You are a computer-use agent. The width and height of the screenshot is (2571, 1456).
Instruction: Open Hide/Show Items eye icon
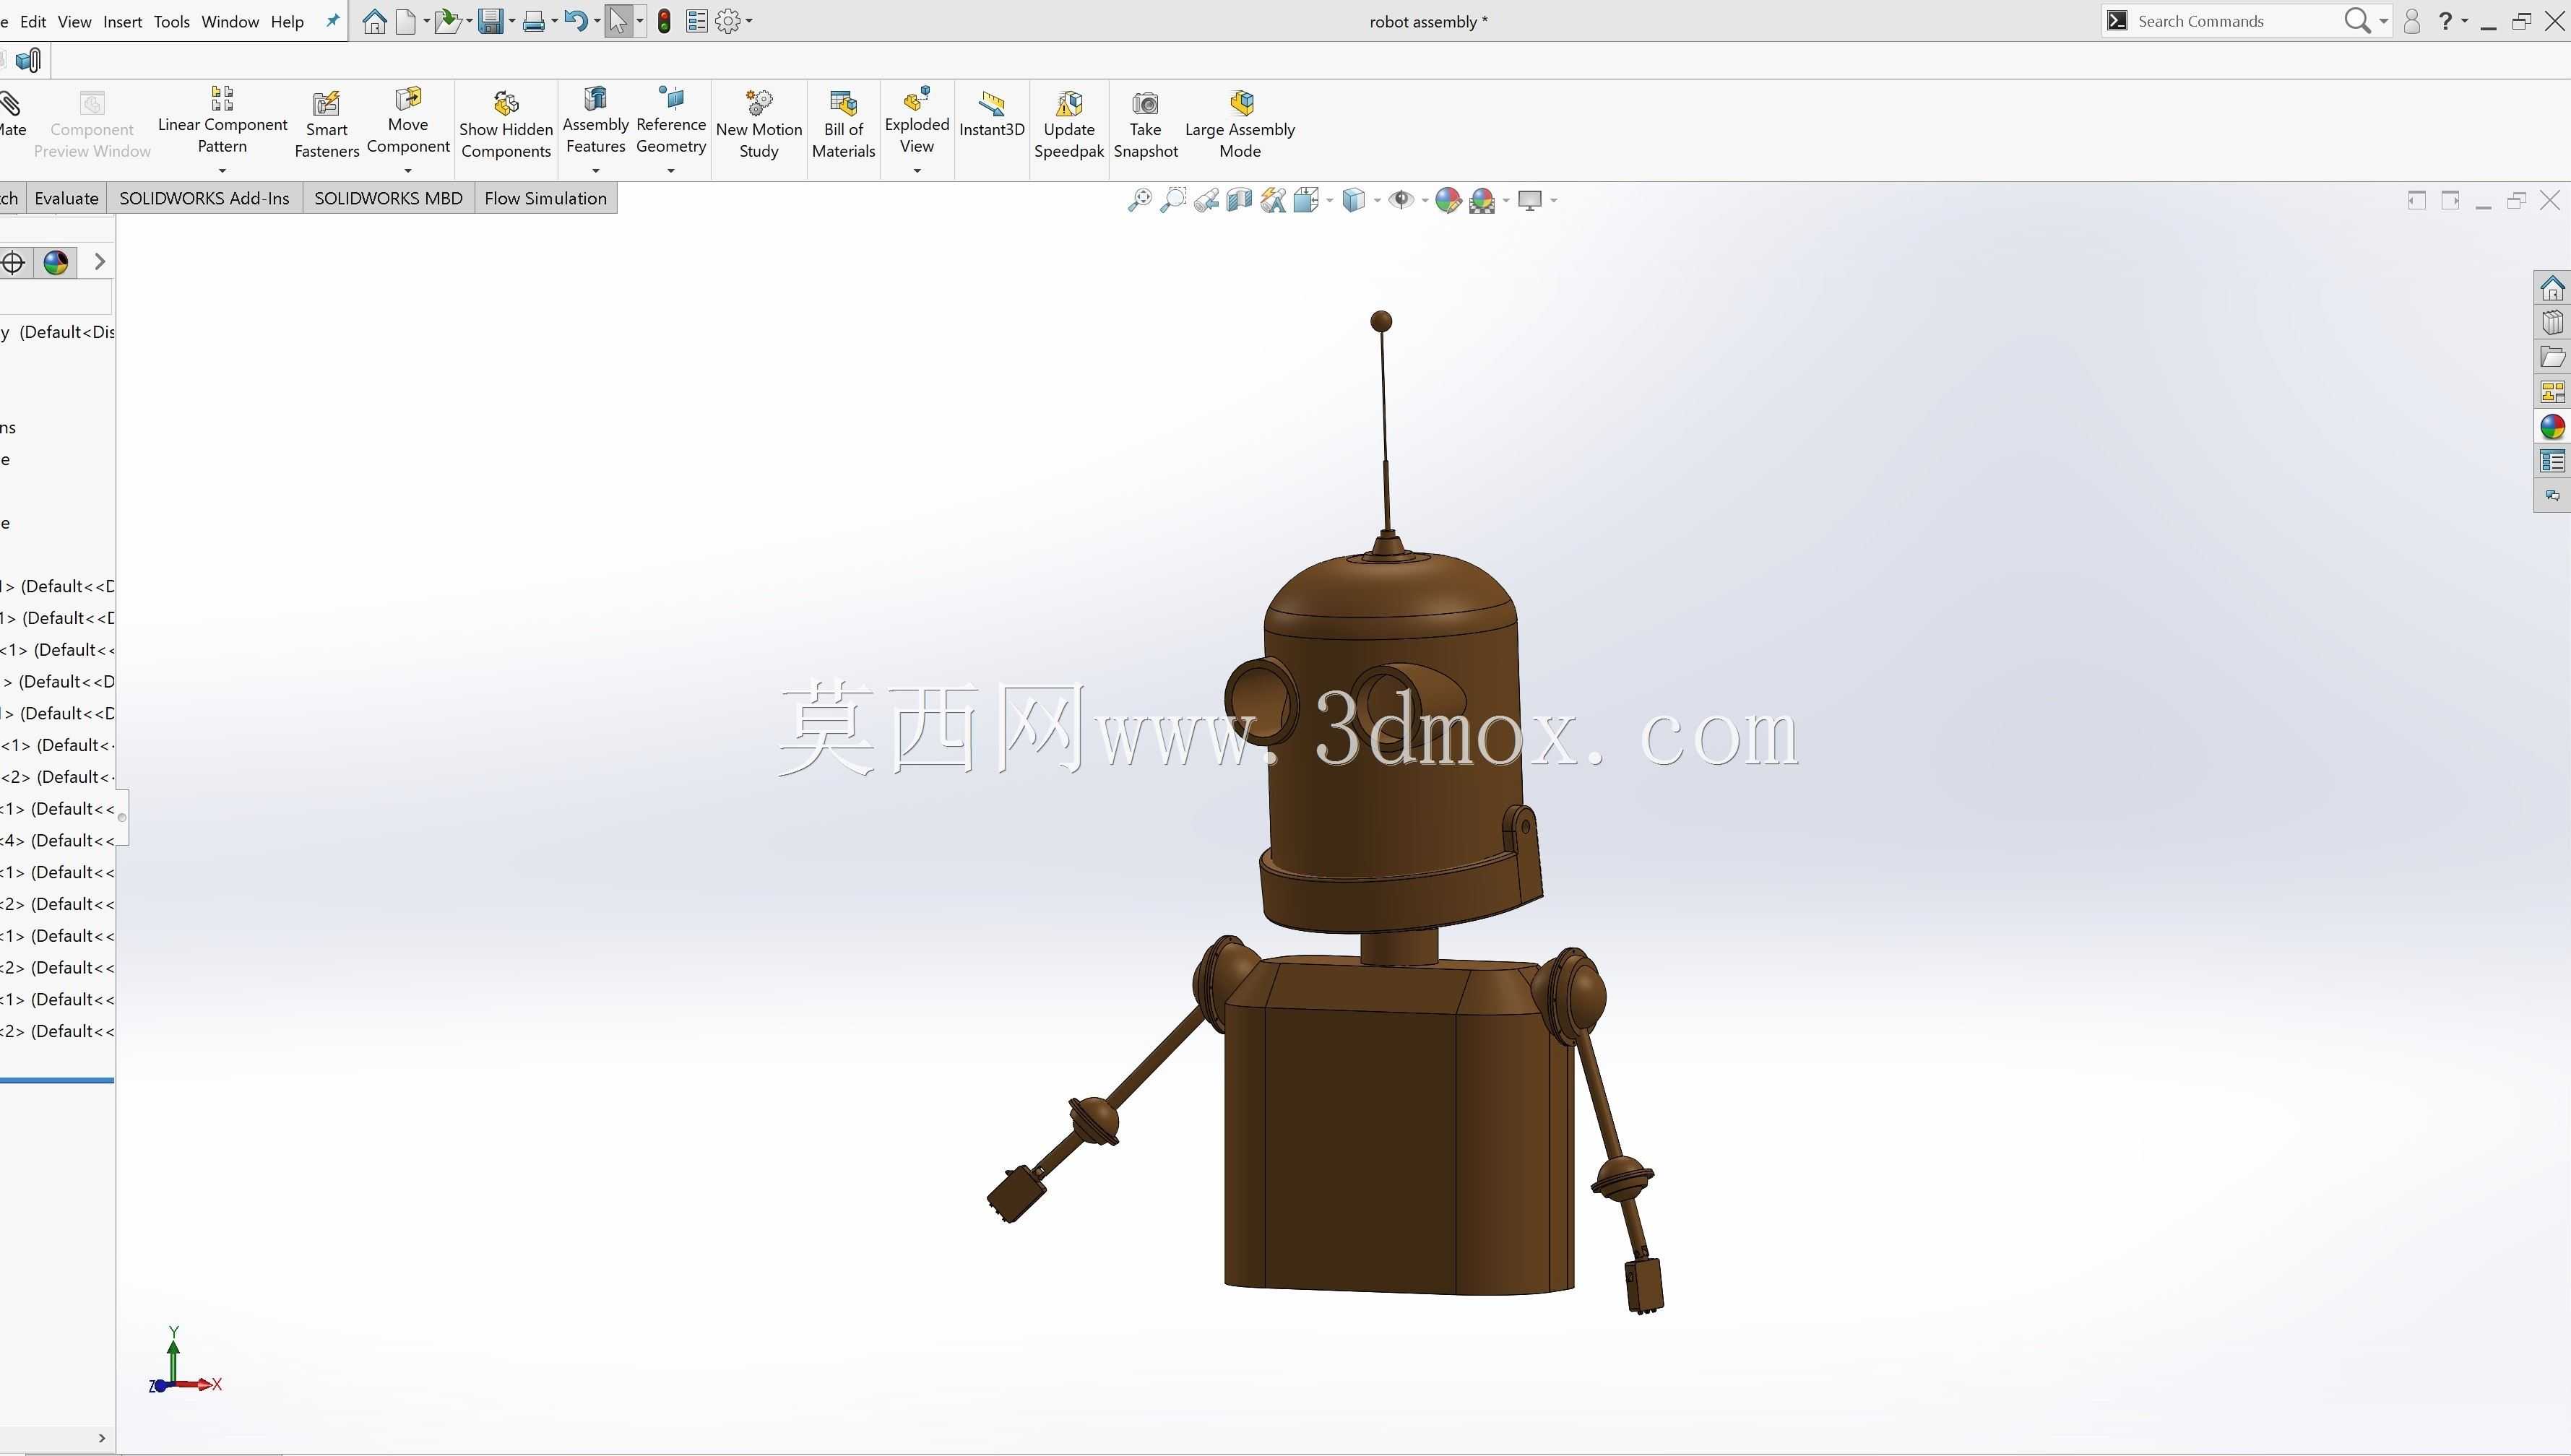point(1402,200)
